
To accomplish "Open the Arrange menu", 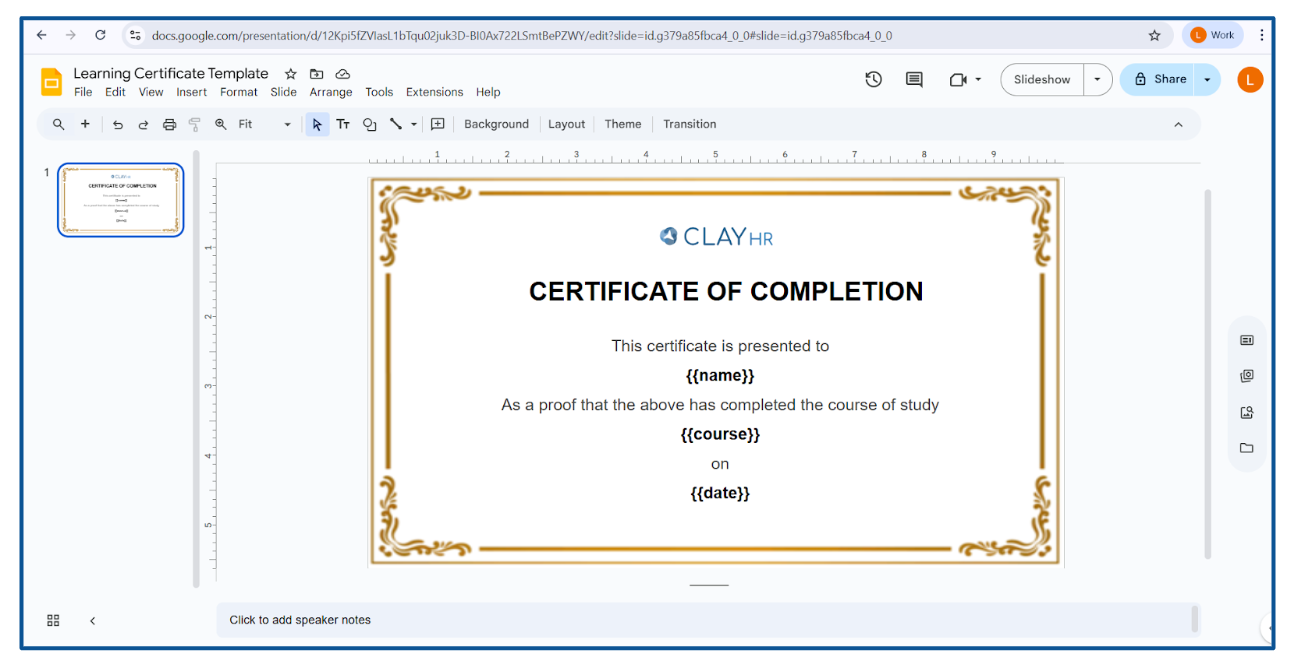I will click(331, 92).
